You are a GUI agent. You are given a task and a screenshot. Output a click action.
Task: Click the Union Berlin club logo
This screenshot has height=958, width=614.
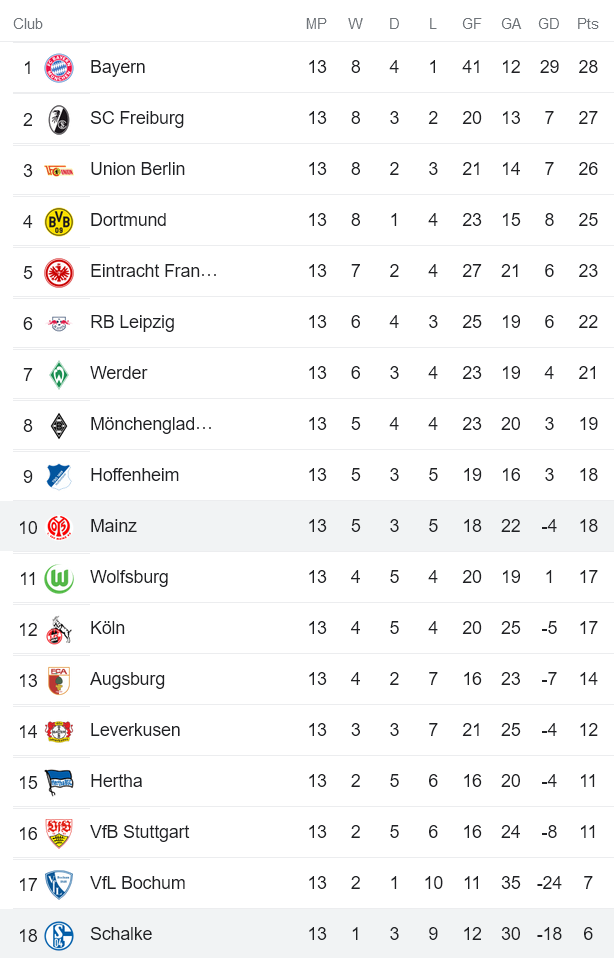click(58, 168)
